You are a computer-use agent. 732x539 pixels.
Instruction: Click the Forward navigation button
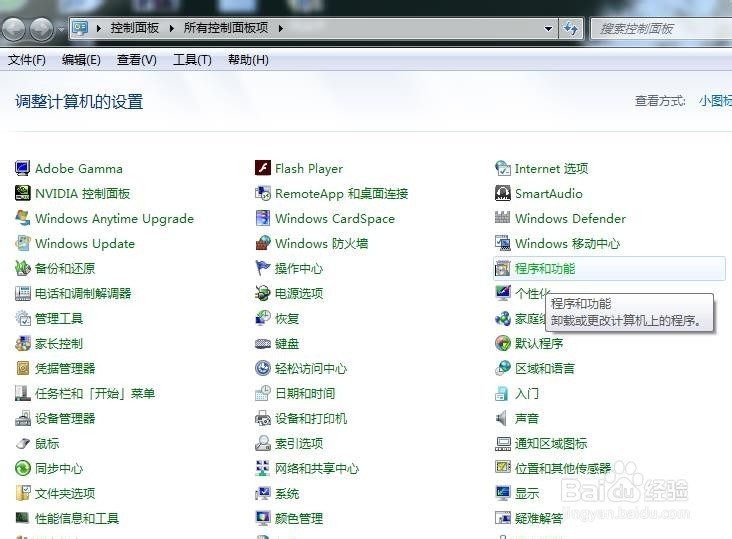pyautogui.click(x=42, y=29)
